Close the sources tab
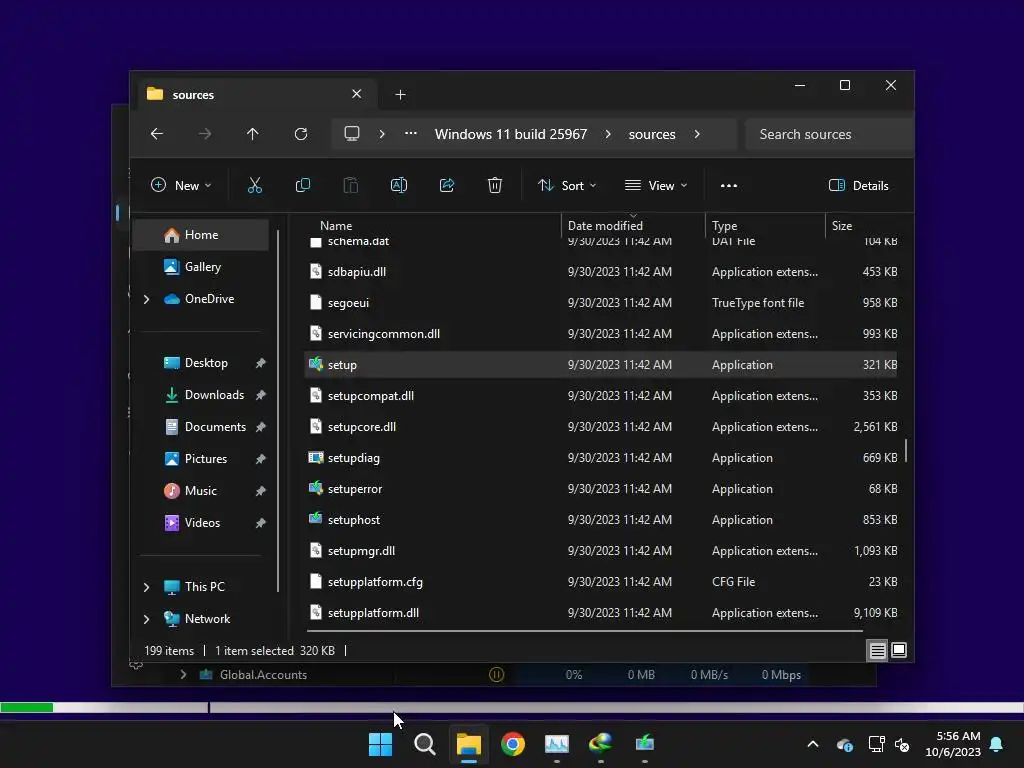The image size is (1024, 768). point(357,94)
